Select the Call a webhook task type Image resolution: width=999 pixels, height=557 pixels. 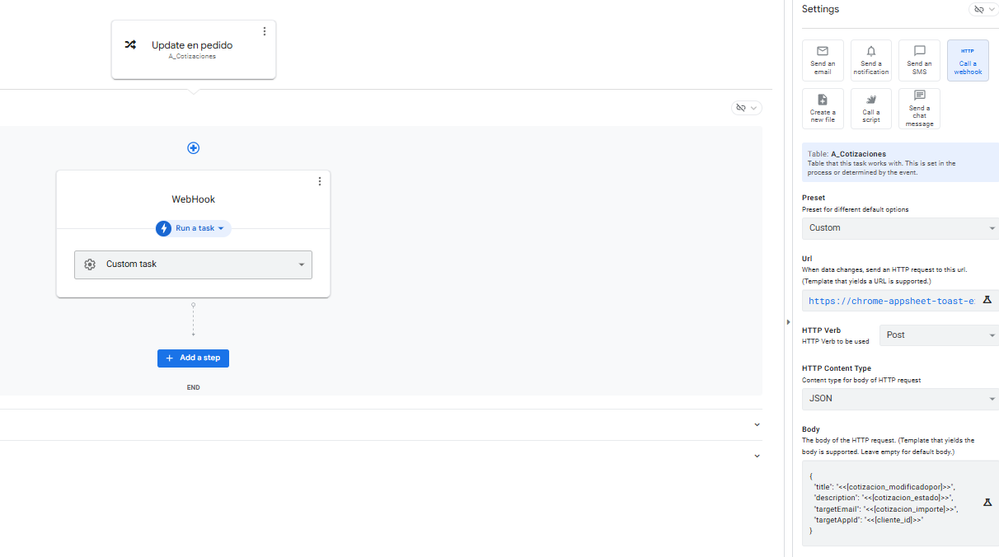coord(968,61)
